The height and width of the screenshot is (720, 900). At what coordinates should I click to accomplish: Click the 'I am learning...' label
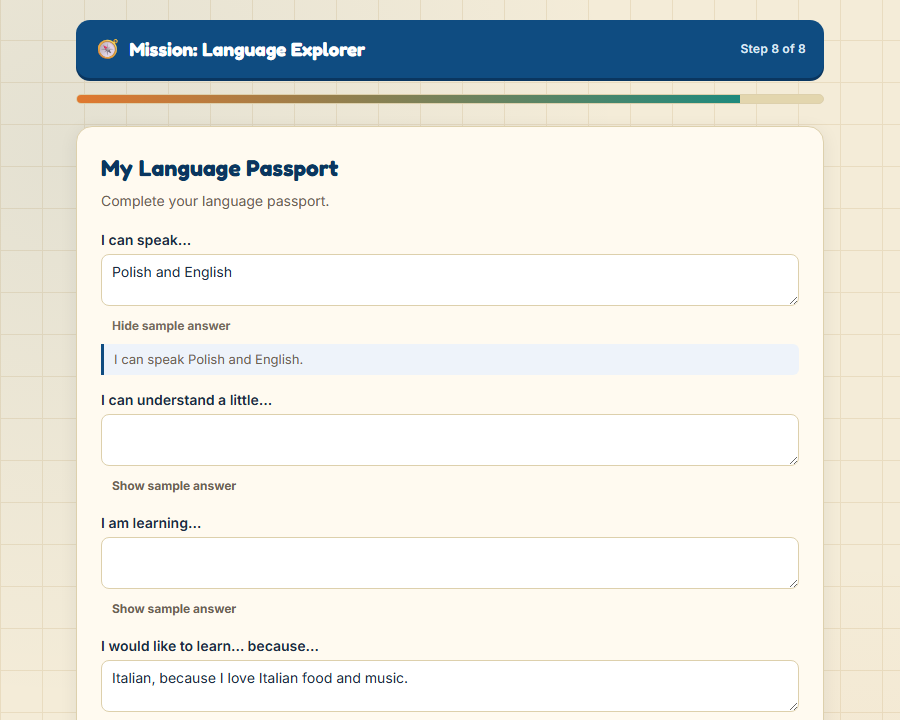click(x=151, y=523)
